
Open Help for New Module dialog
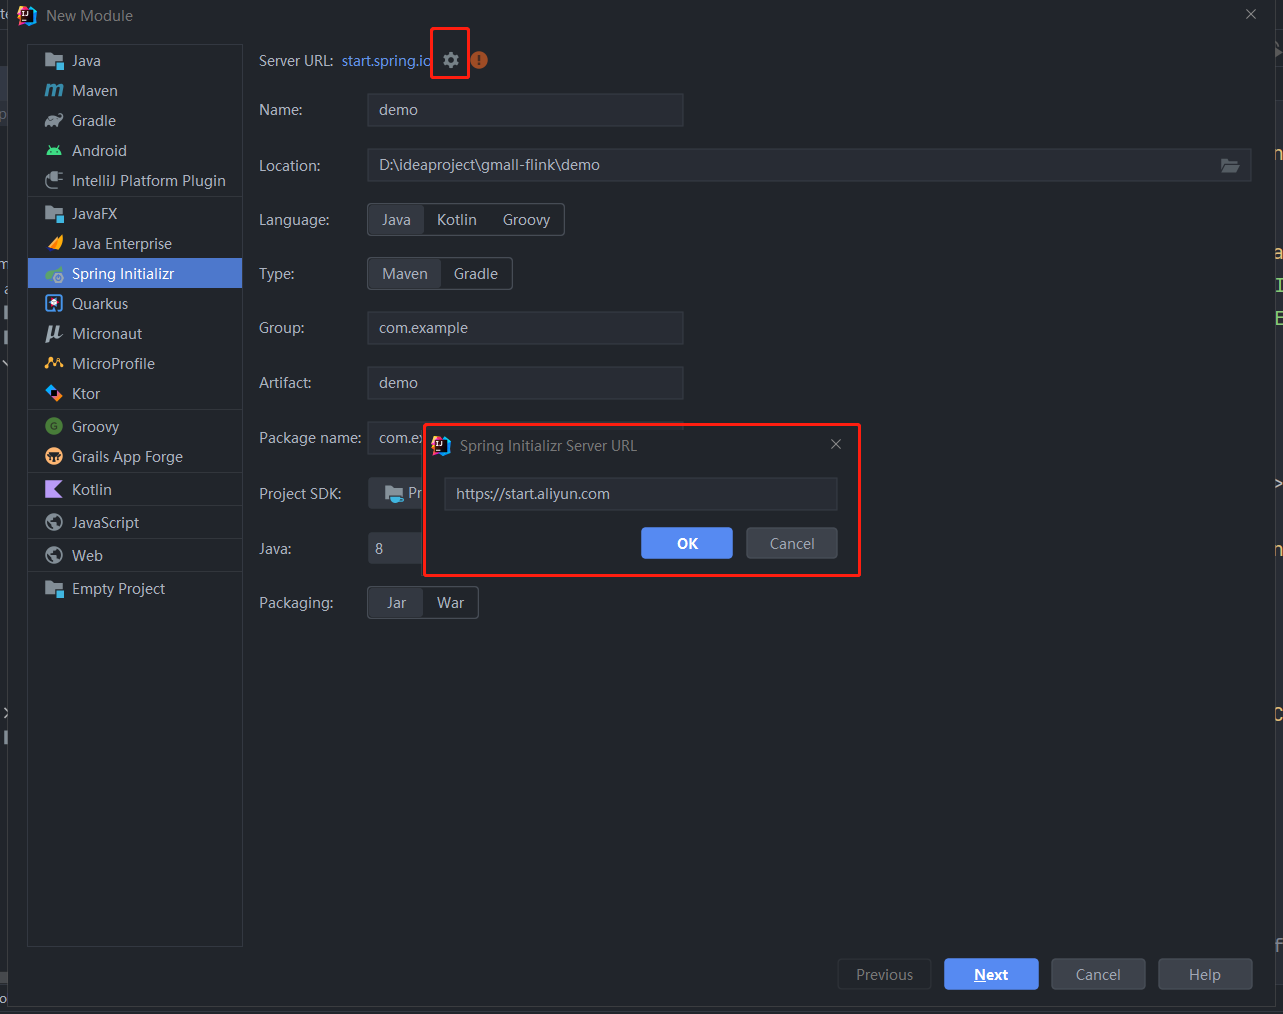coord(1205,974)
